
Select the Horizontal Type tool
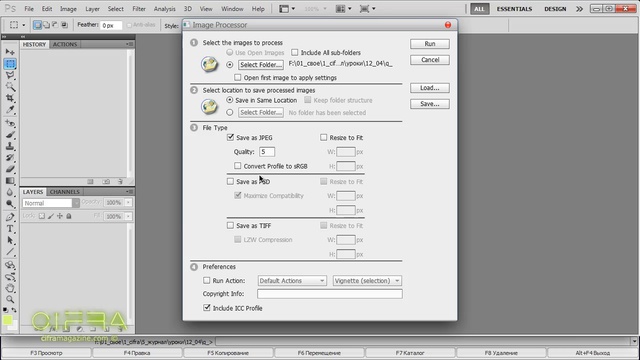click(x=10, y=229)
